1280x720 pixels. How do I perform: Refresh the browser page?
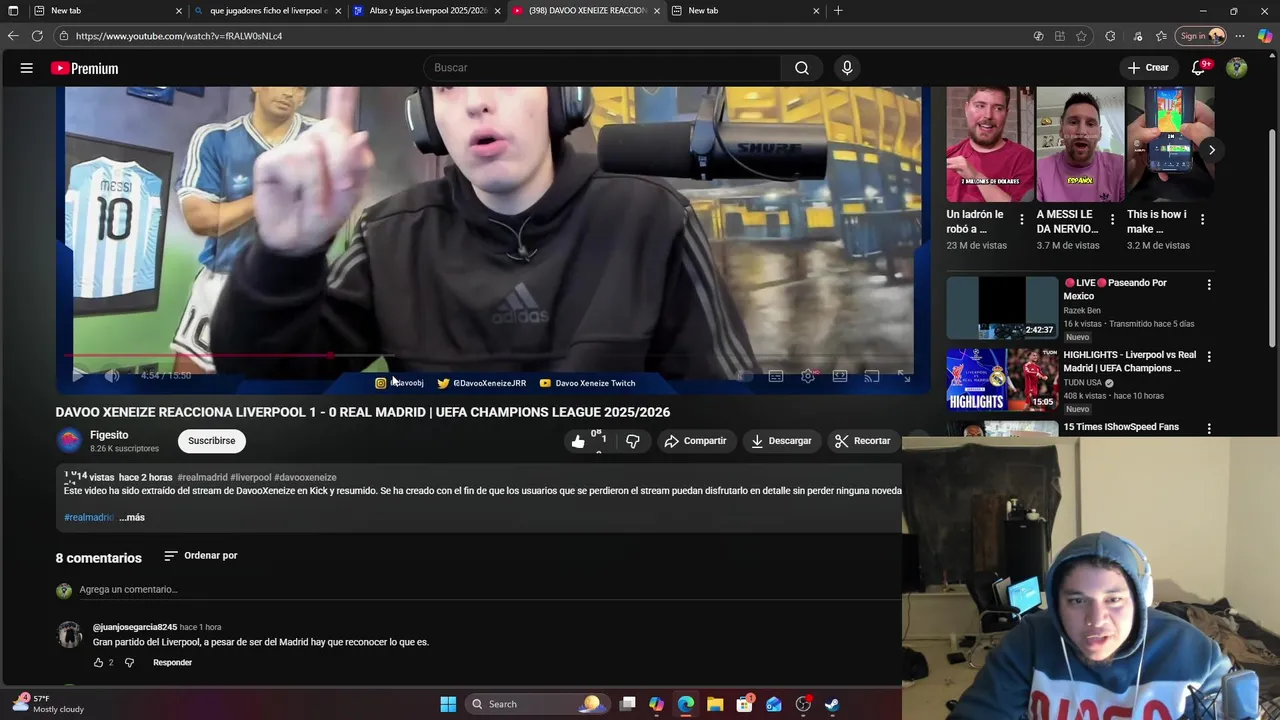pos(37,36)
